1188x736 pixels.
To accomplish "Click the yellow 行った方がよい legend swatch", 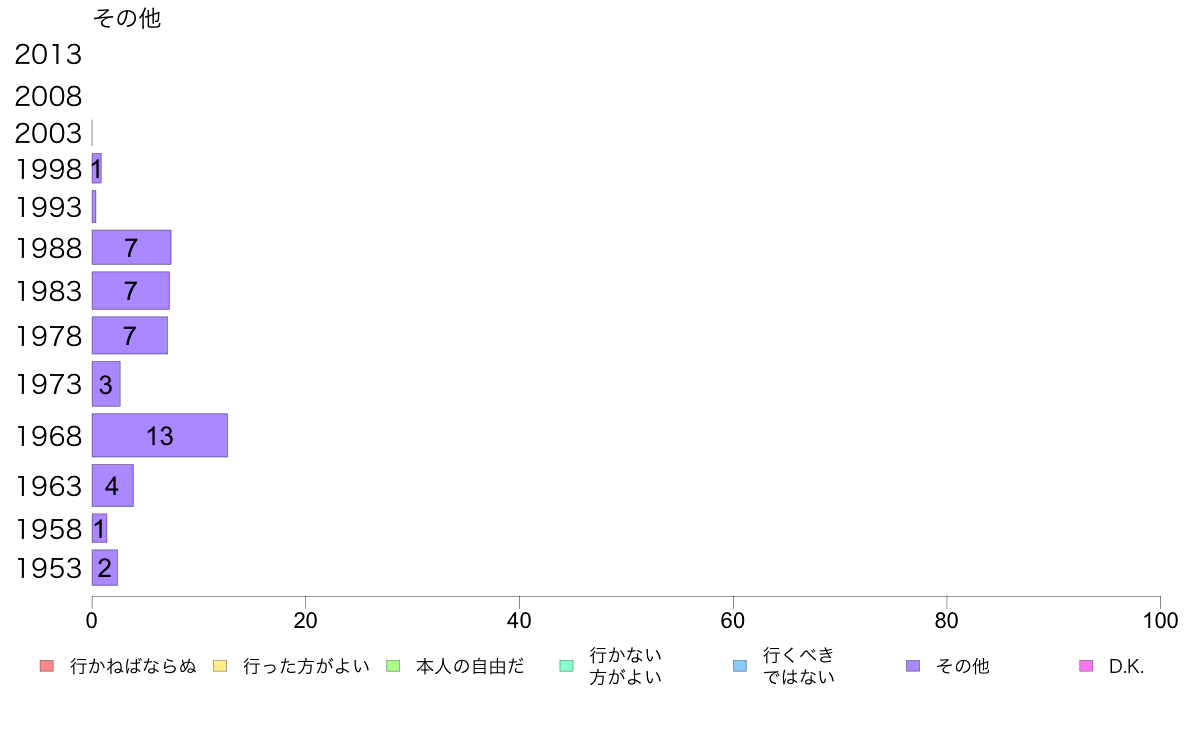I will point(220,666).
